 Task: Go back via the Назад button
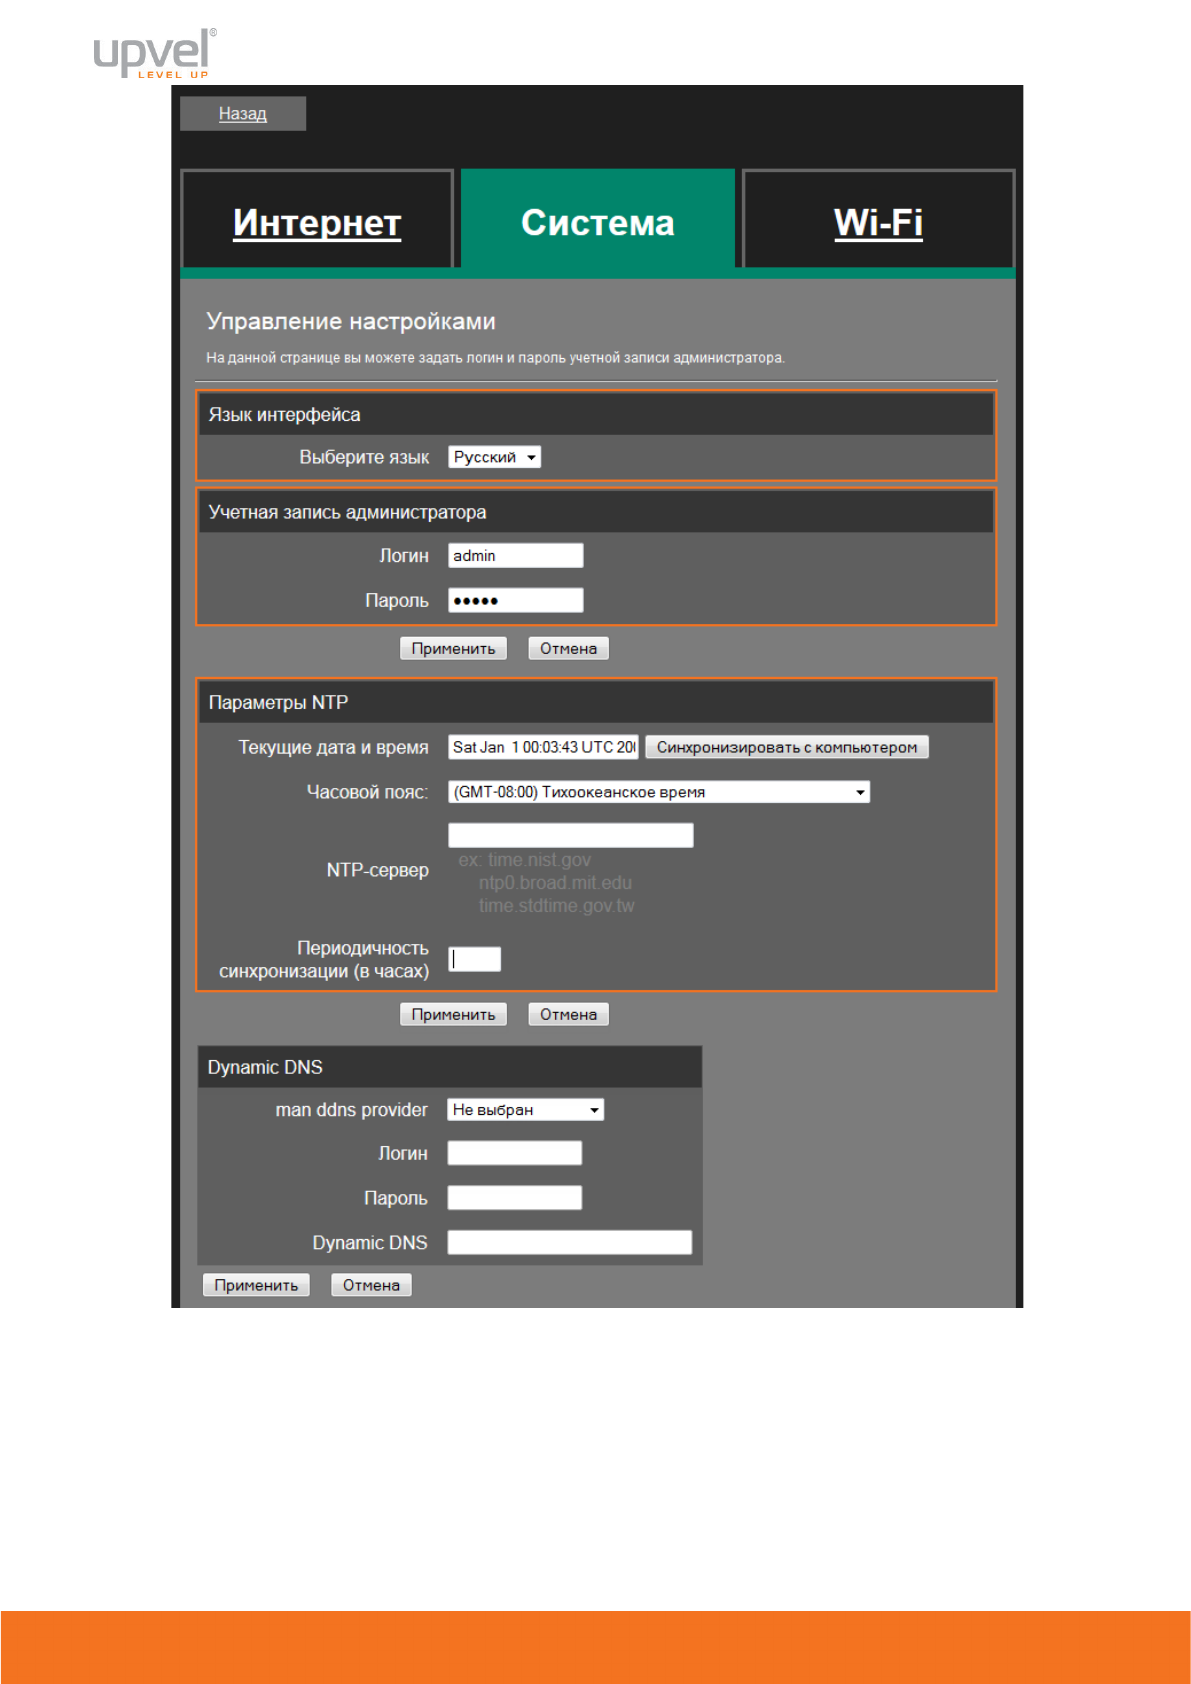(x=243, y=114)
